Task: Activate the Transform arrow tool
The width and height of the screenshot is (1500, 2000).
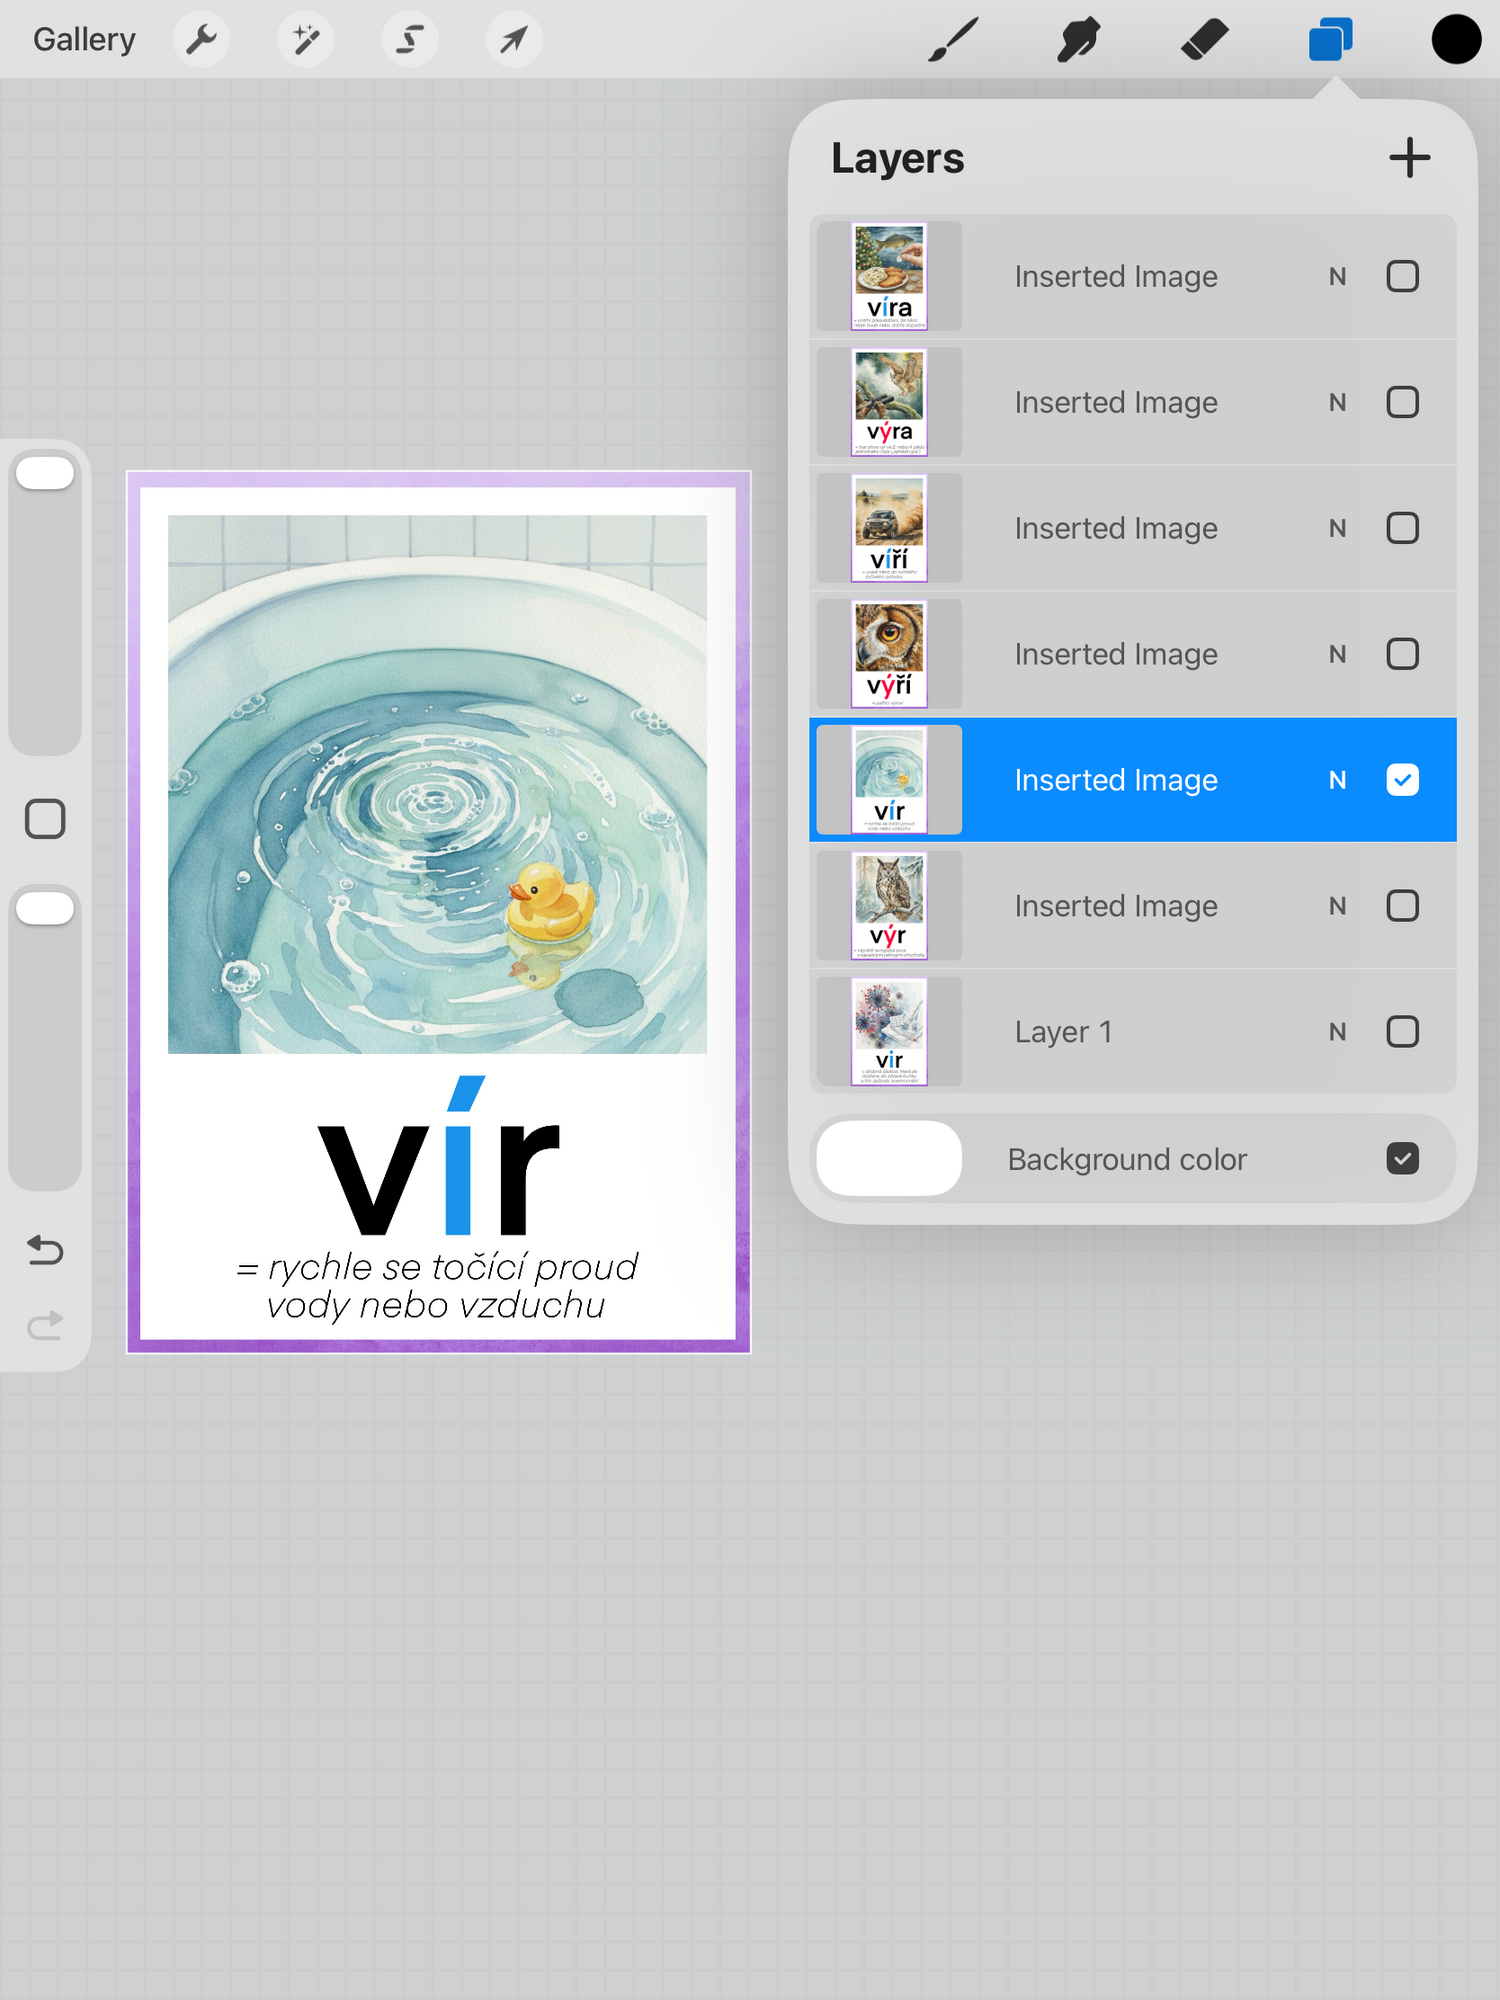Action: pos(513,40)
